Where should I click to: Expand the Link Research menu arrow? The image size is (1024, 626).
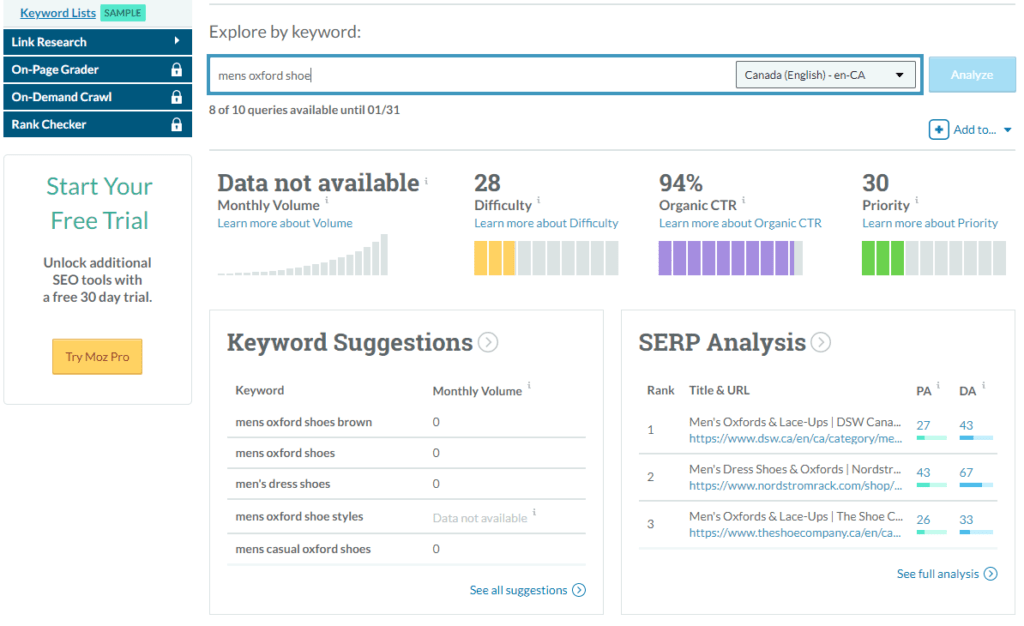coord(176,40)
